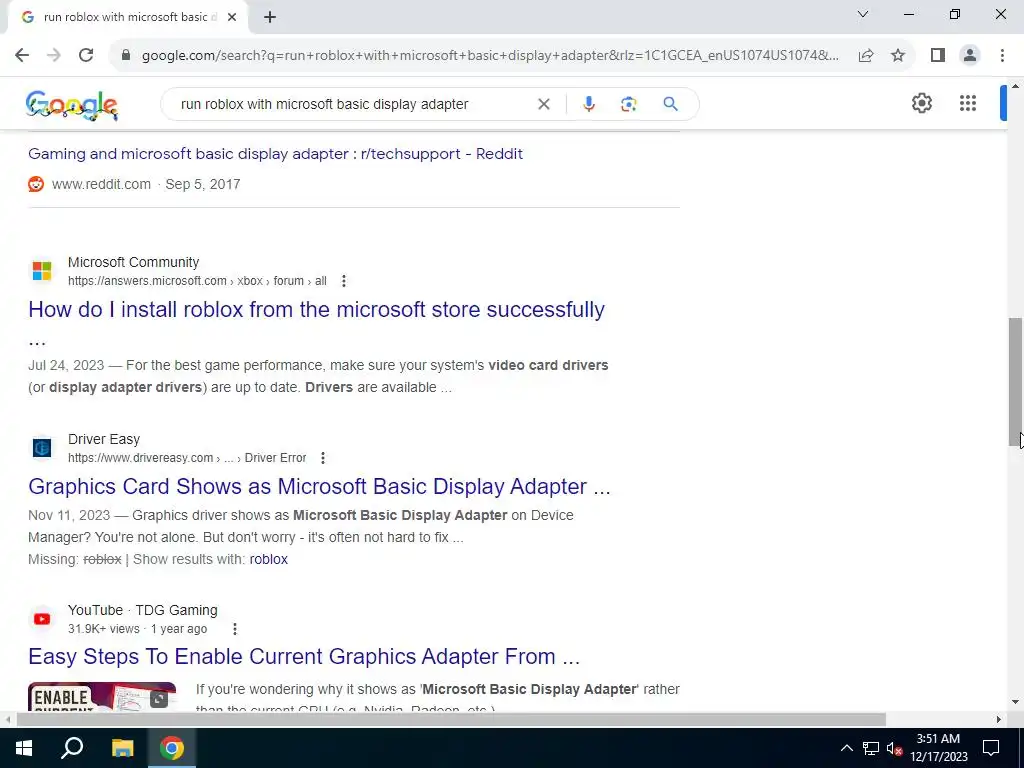
Task: Submit search with magnifier icon
Action: [670, 104]
